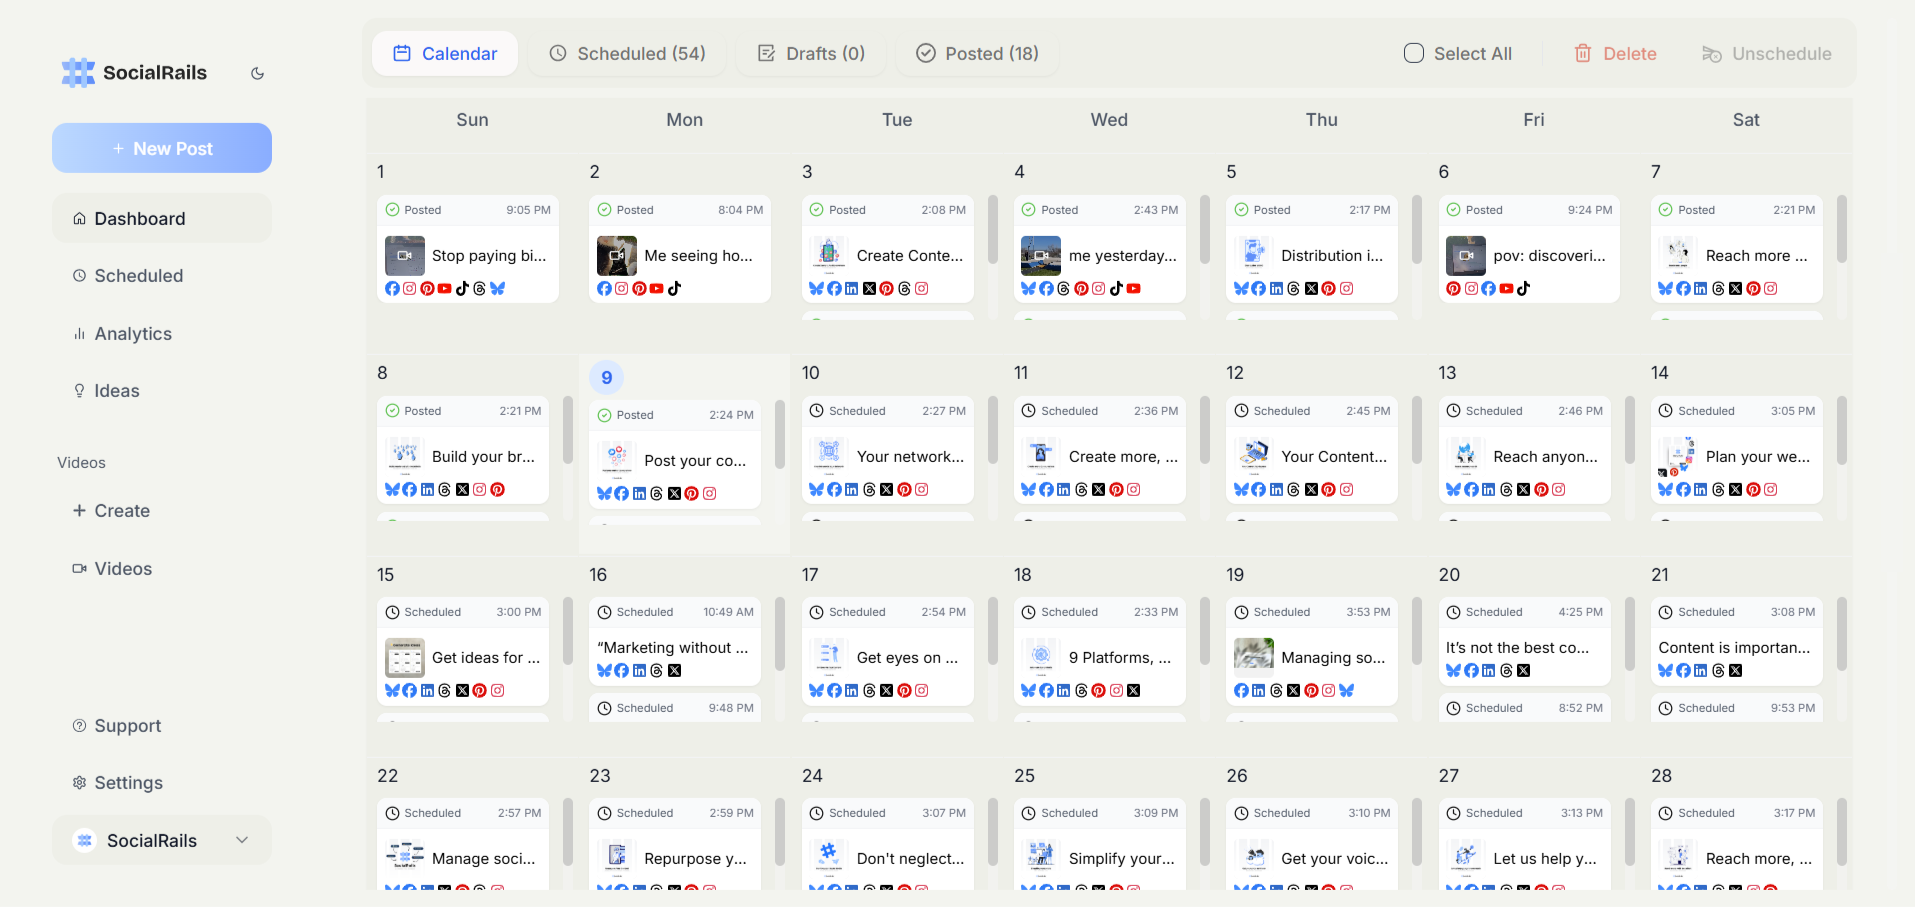Select the Dashboard home icon
Screen dimensions: 1915x907
point(79,218)
